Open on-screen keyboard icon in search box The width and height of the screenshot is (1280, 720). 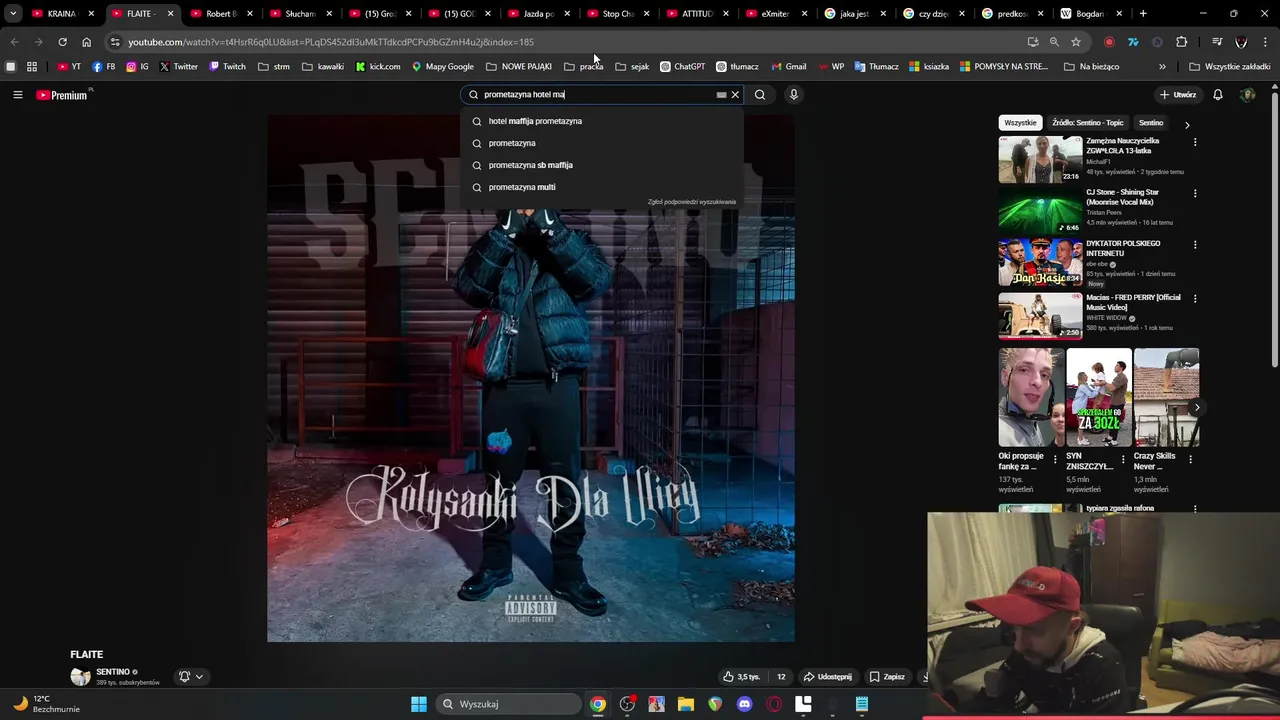point(721,95)
